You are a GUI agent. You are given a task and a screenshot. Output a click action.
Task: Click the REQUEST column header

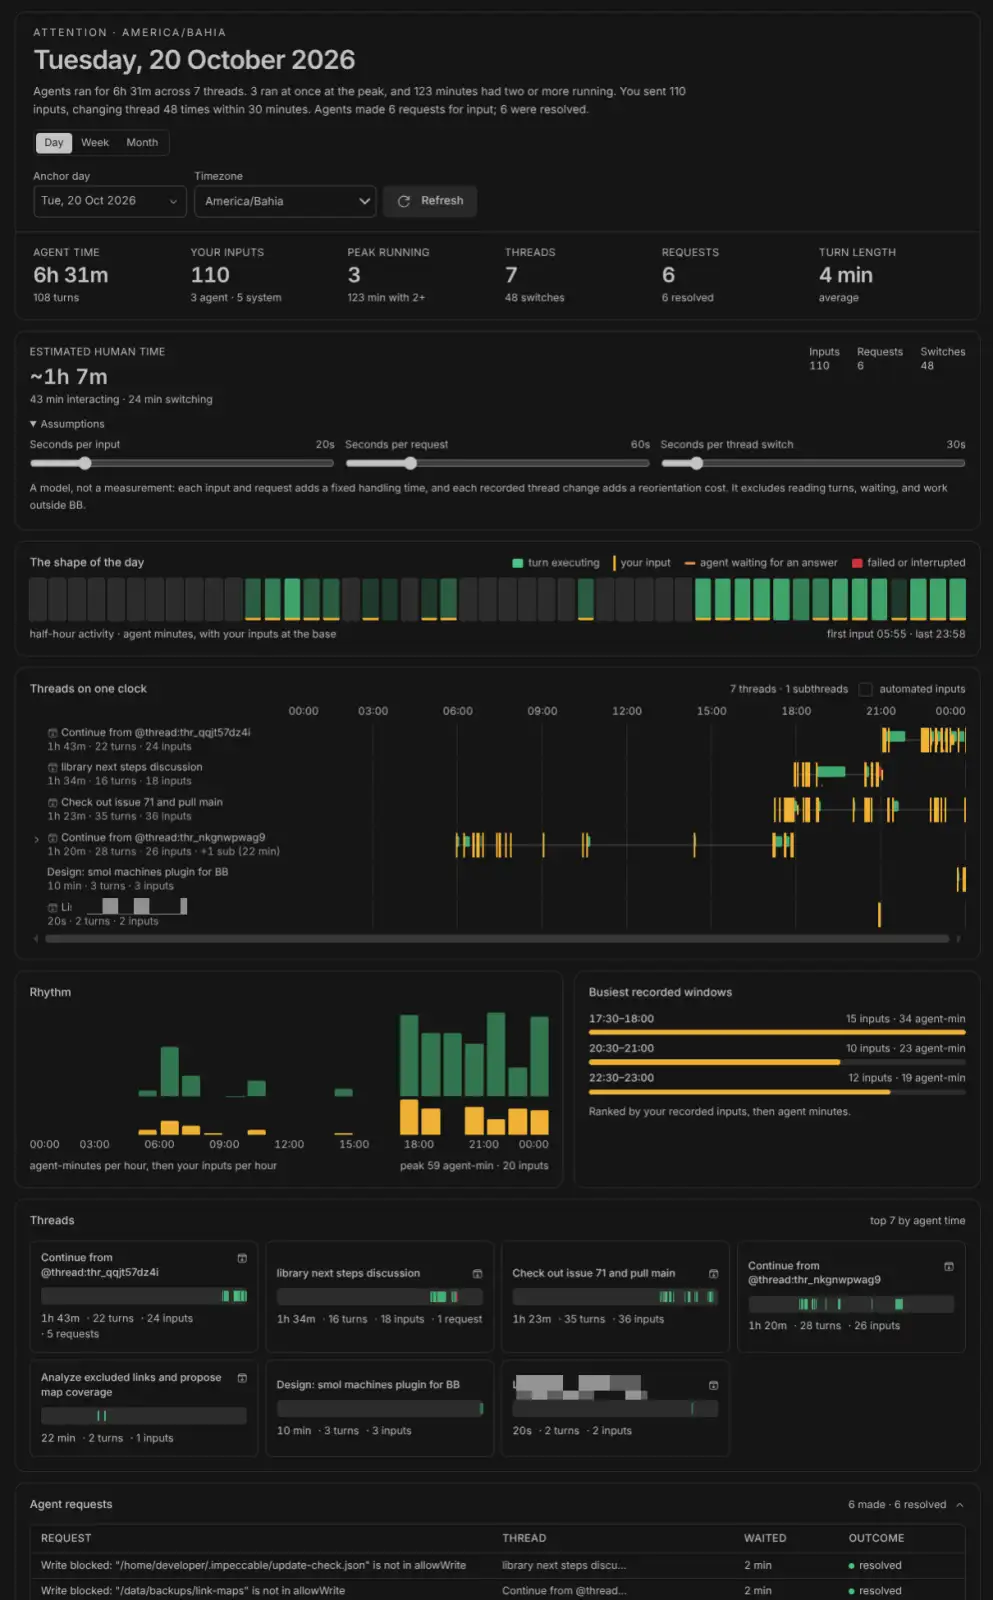pos(66,1539)
